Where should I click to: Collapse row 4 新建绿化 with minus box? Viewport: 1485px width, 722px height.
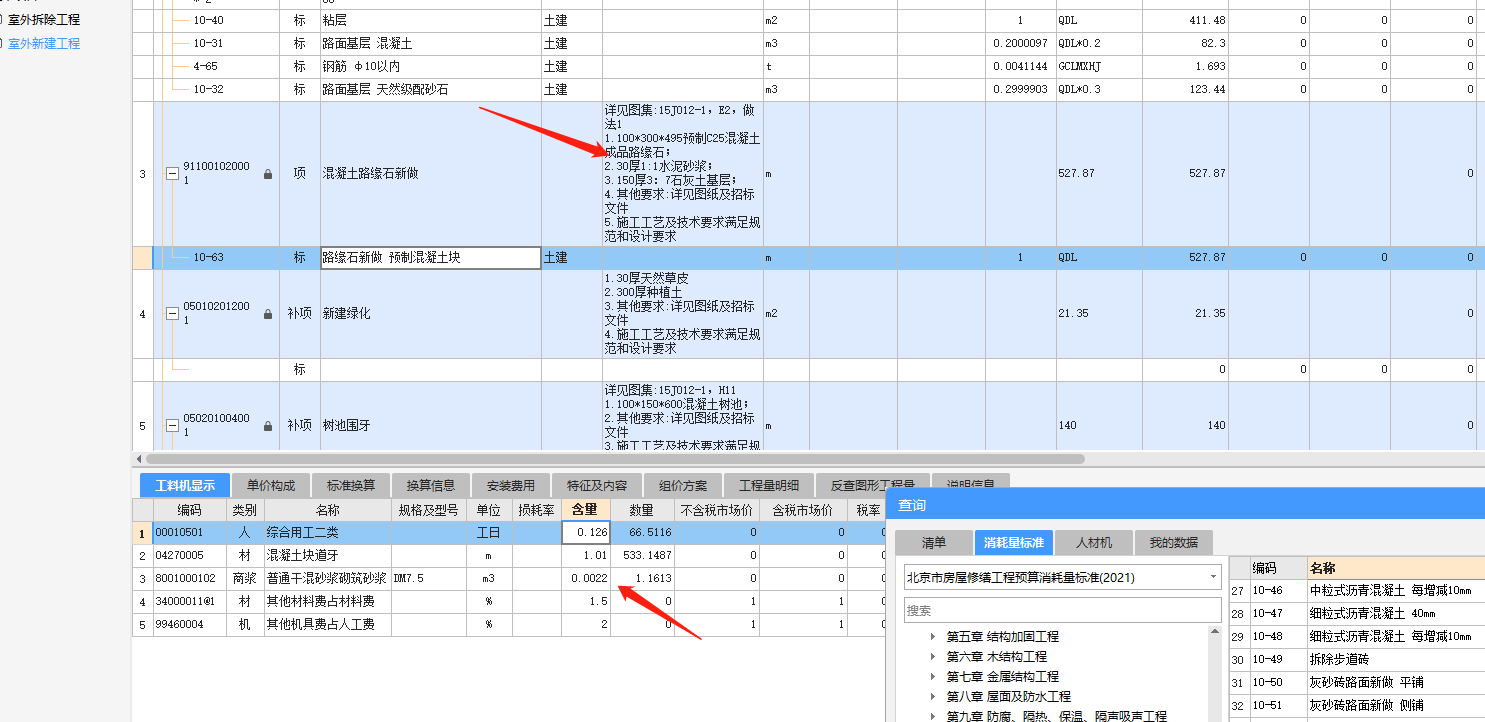[x=172, y=314]
